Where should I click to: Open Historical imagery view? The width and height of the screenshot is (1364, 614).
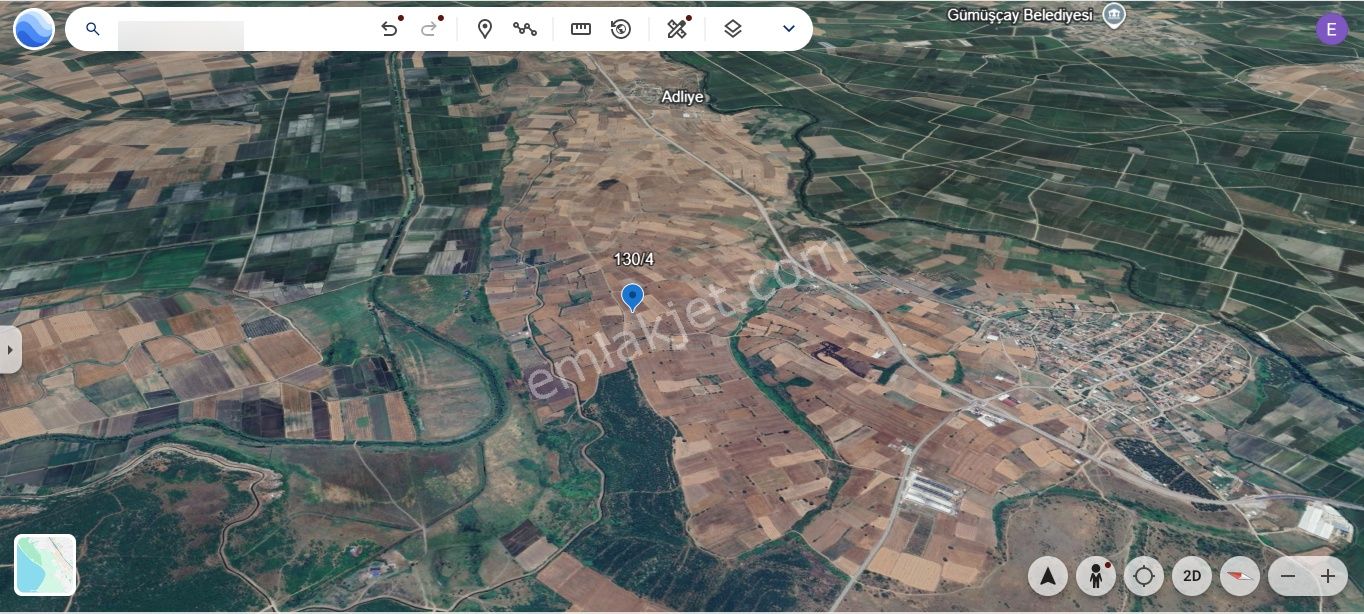(621, 29)
